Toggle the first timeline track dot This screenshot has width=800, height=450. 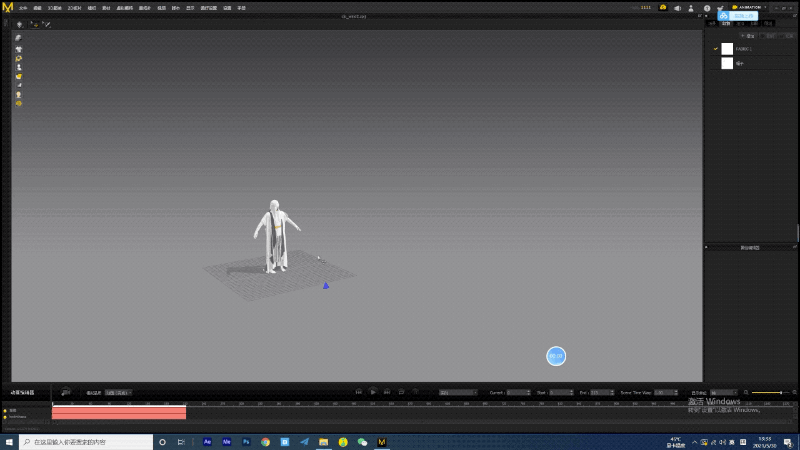(5, 411)
